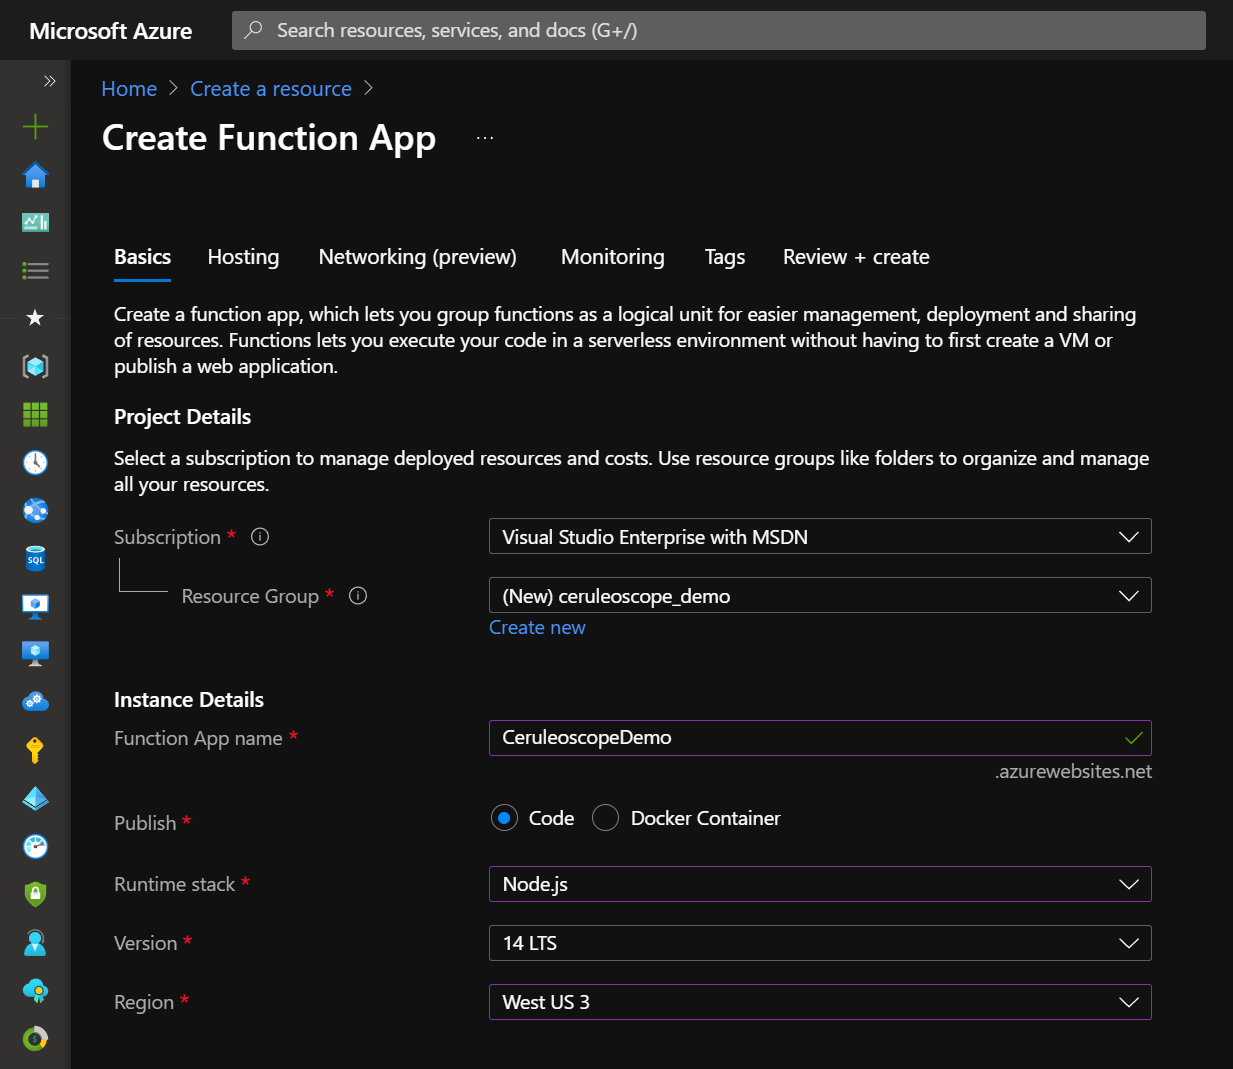Click the Project Details section heading
Screen dimensions: 1233x1069
[182, 417]
